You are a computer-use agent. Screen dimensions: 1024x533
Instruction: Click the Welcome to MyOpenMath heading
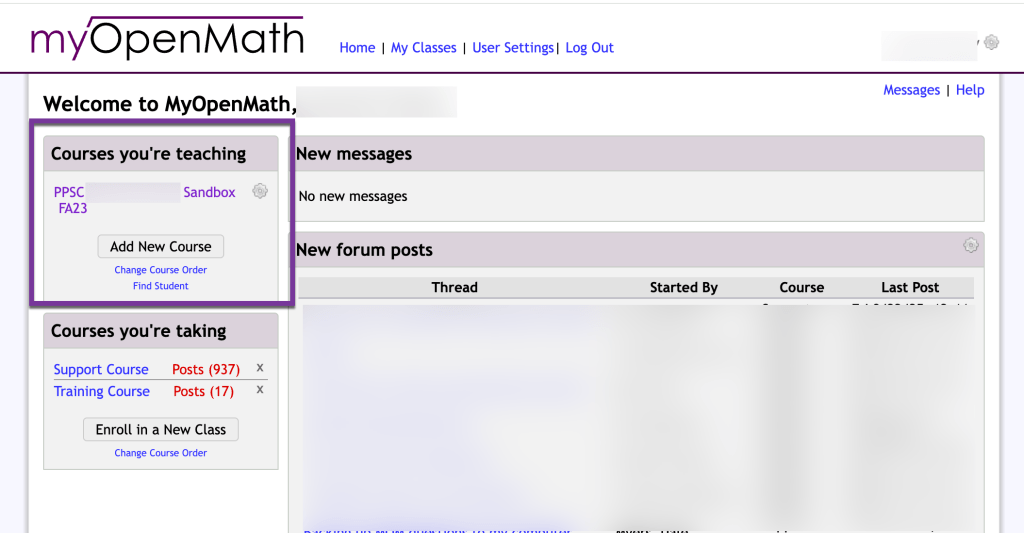(170, 105)
